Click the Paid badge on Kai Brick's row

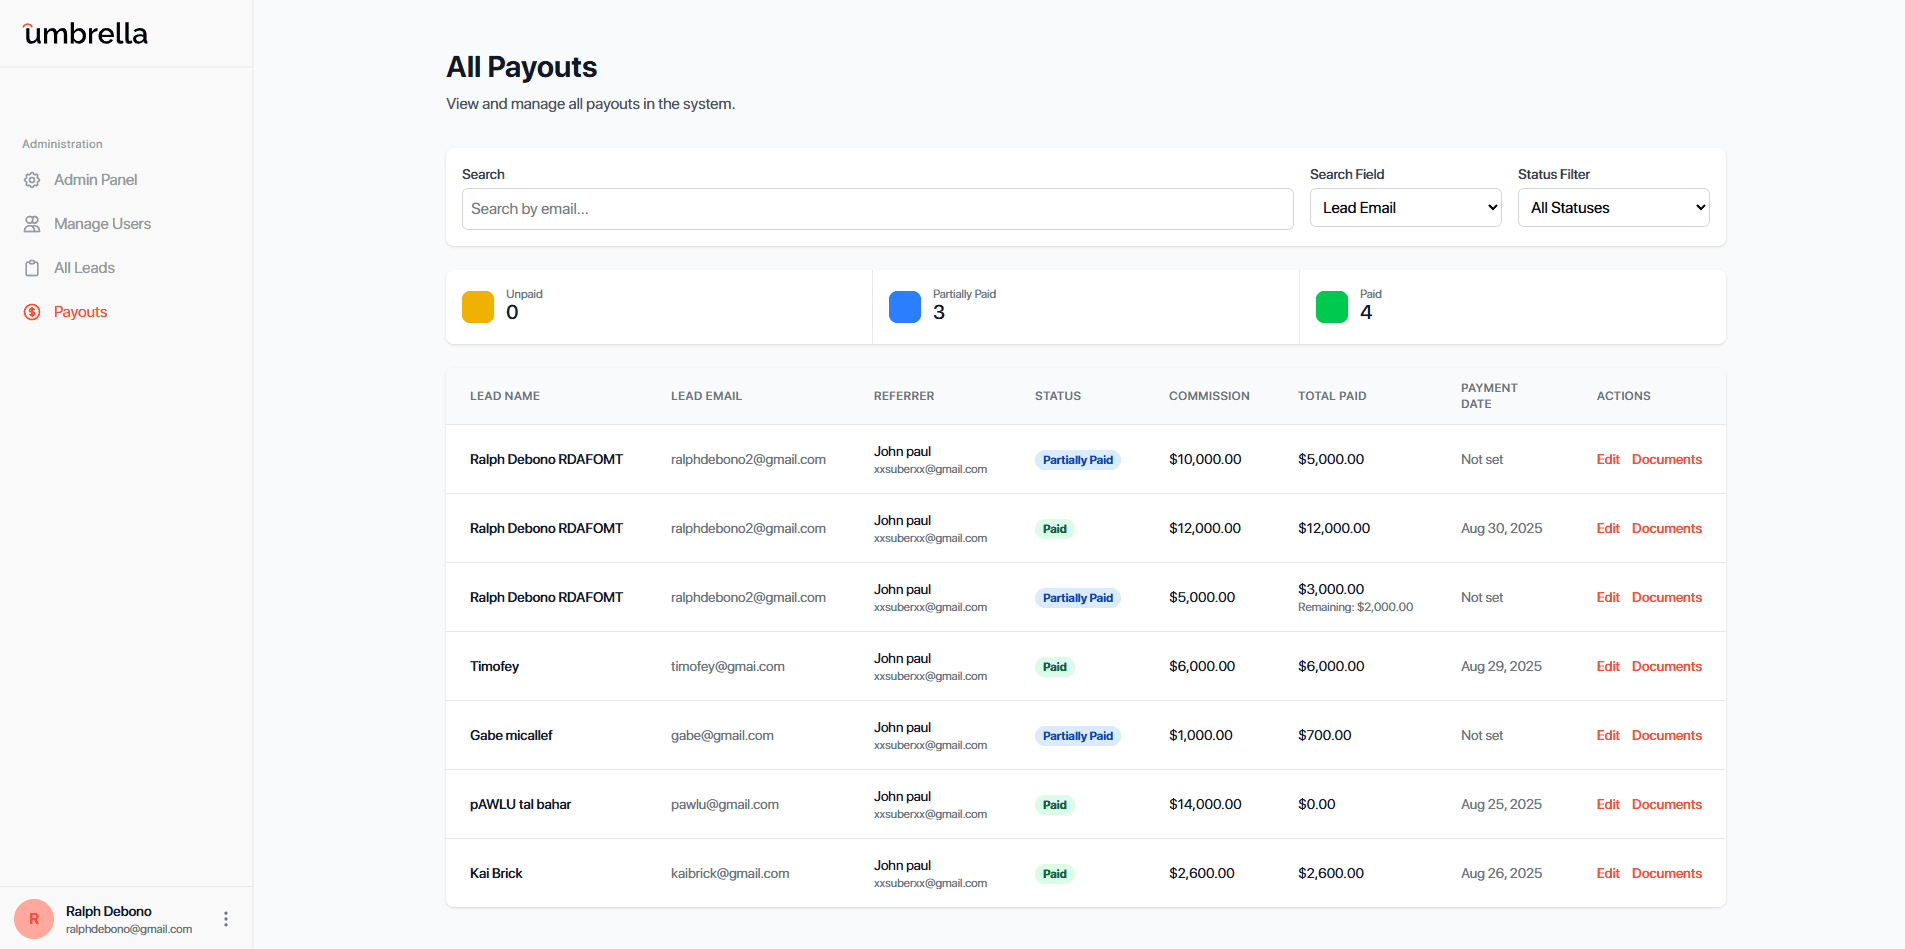click(x=1054, y=873)
